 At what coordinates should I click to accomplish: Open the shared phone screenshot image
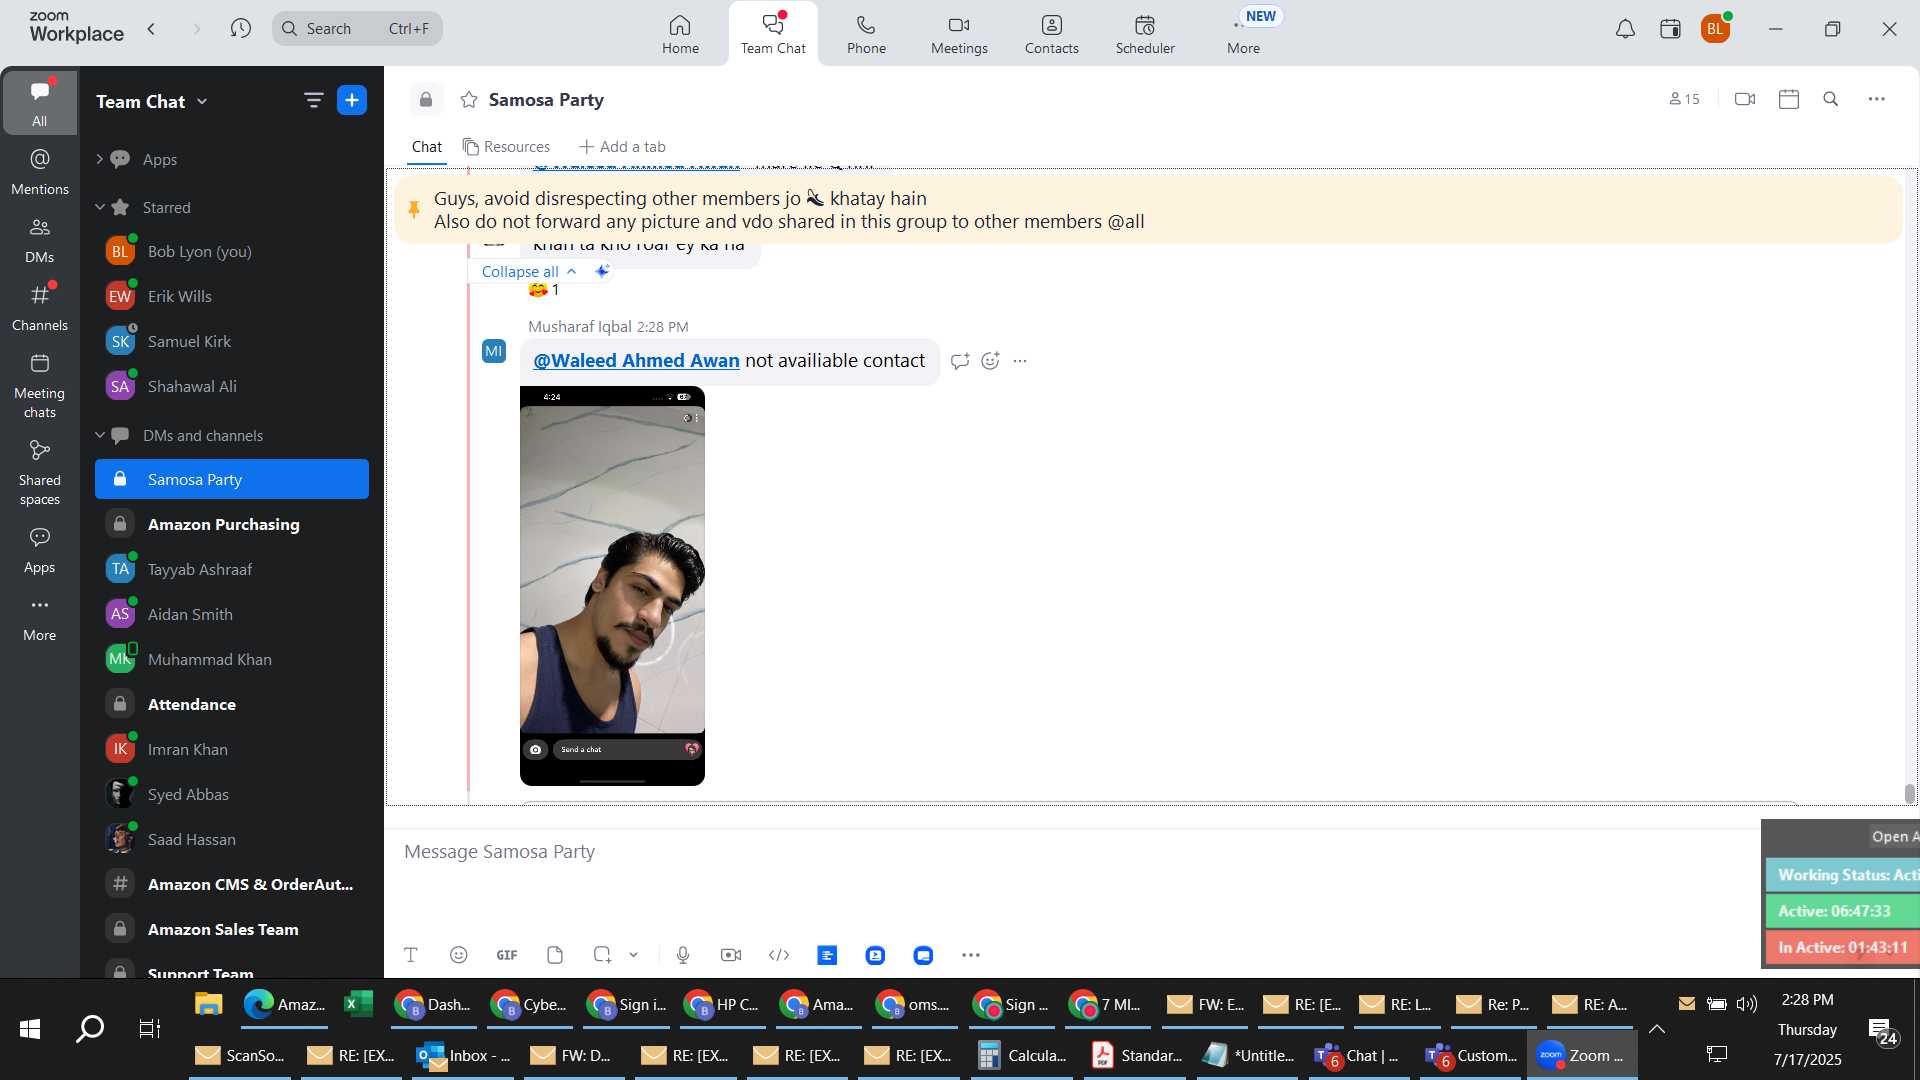(612, 586)
